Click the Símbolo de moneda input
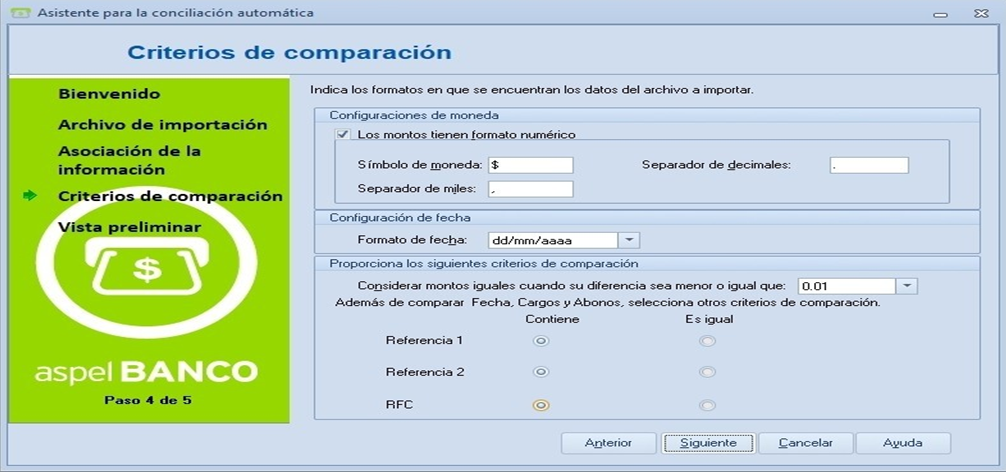Screen dimensions: 1006x472 pos(530,165)
